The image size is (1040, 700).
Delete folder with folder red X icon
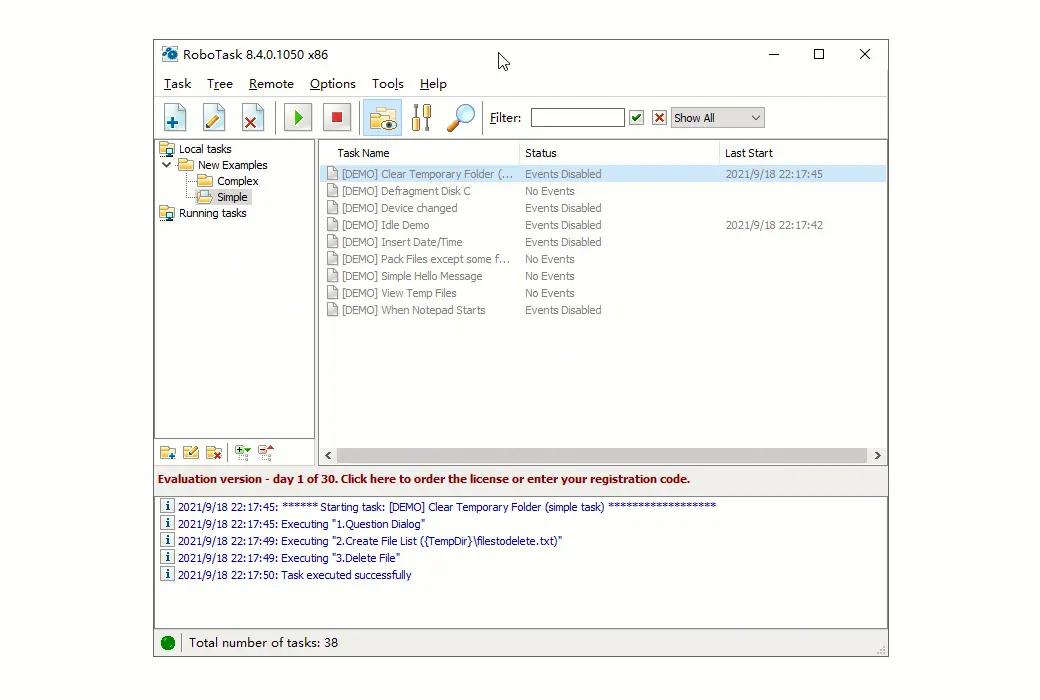coord(214,453)
